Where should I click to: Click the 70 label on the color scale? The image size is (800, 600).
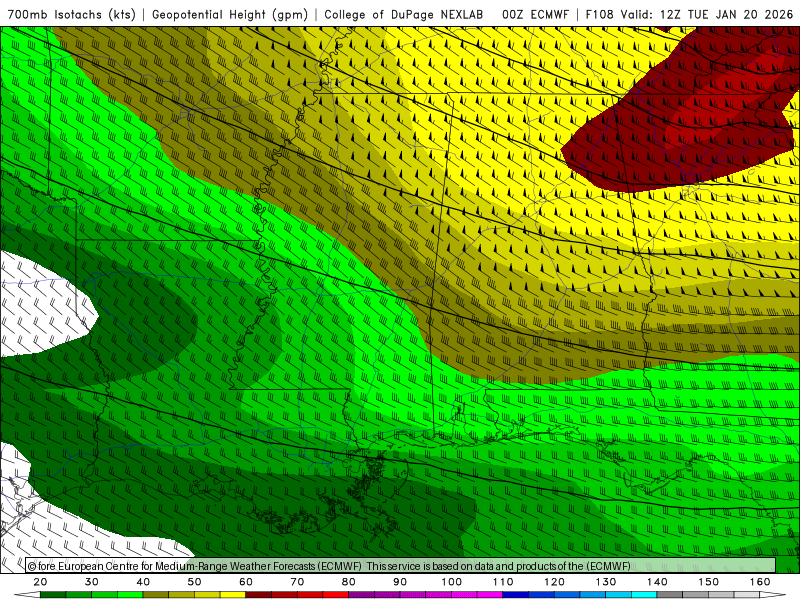click(297, 582)
